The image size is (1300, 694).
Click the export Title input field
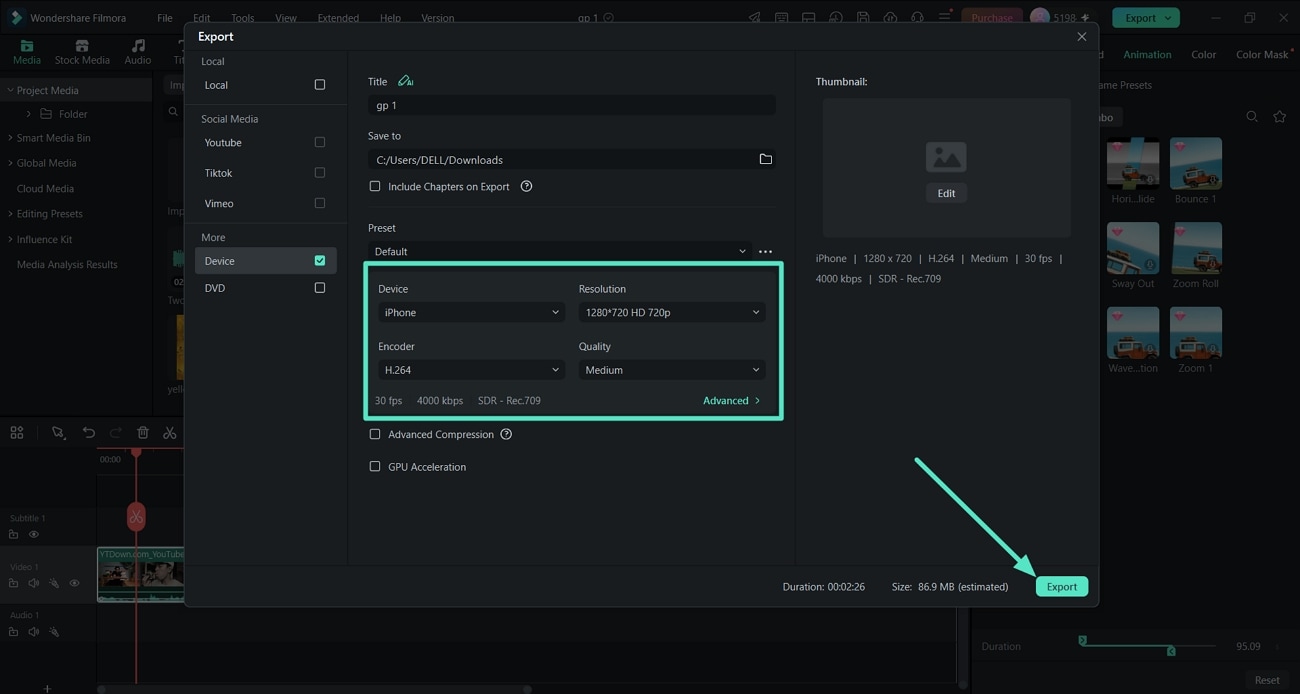tap(571, 105)
